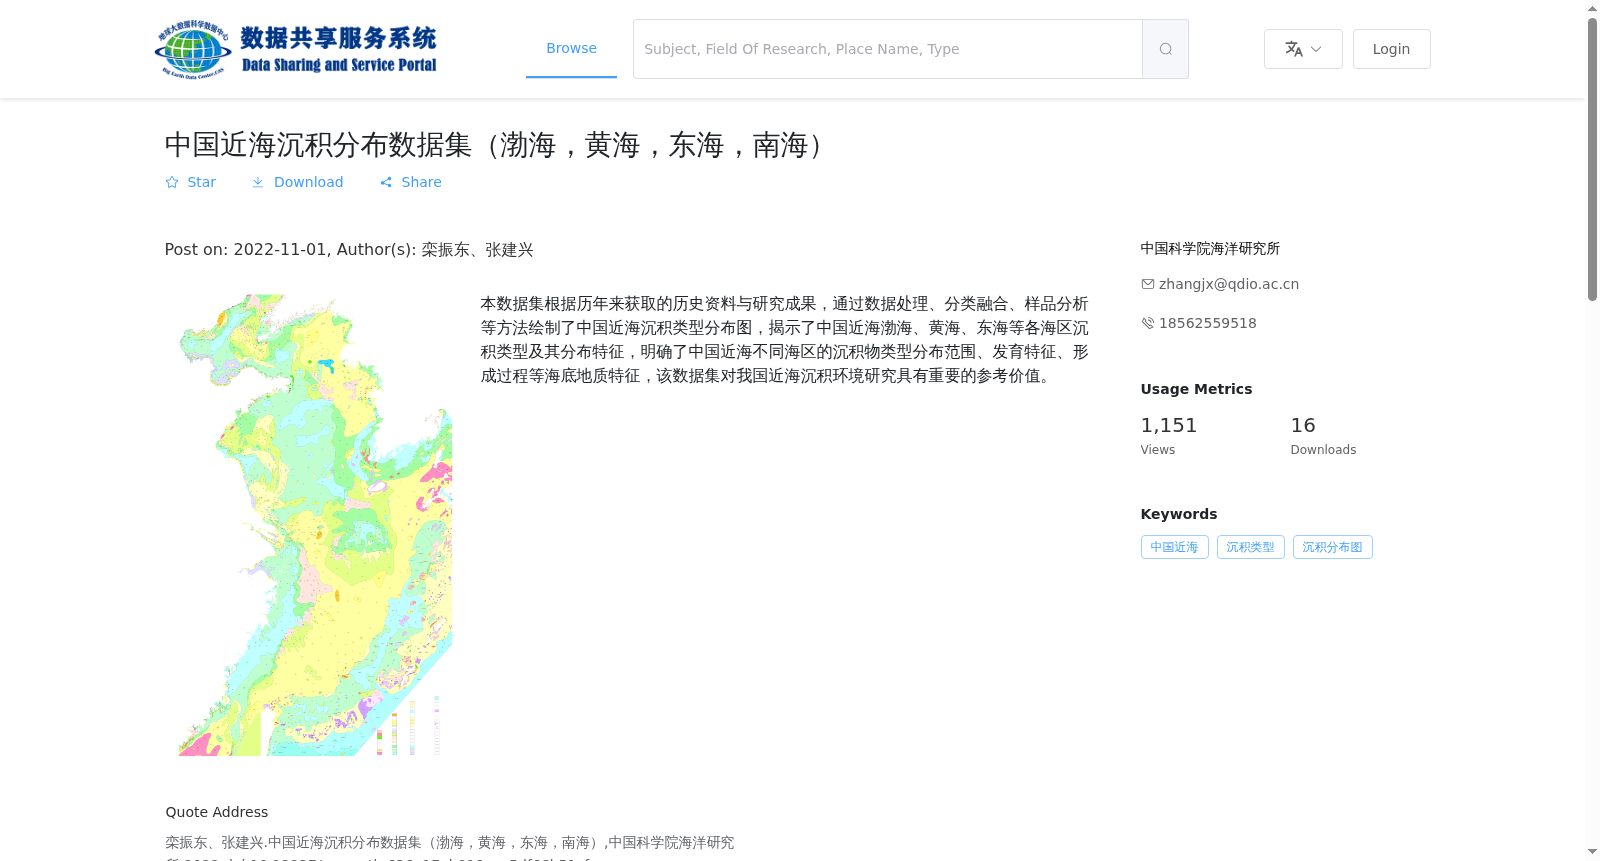The image size is (1600, 861).
Task: Click the Usage Metrics heading
Action: [1196, 389]
